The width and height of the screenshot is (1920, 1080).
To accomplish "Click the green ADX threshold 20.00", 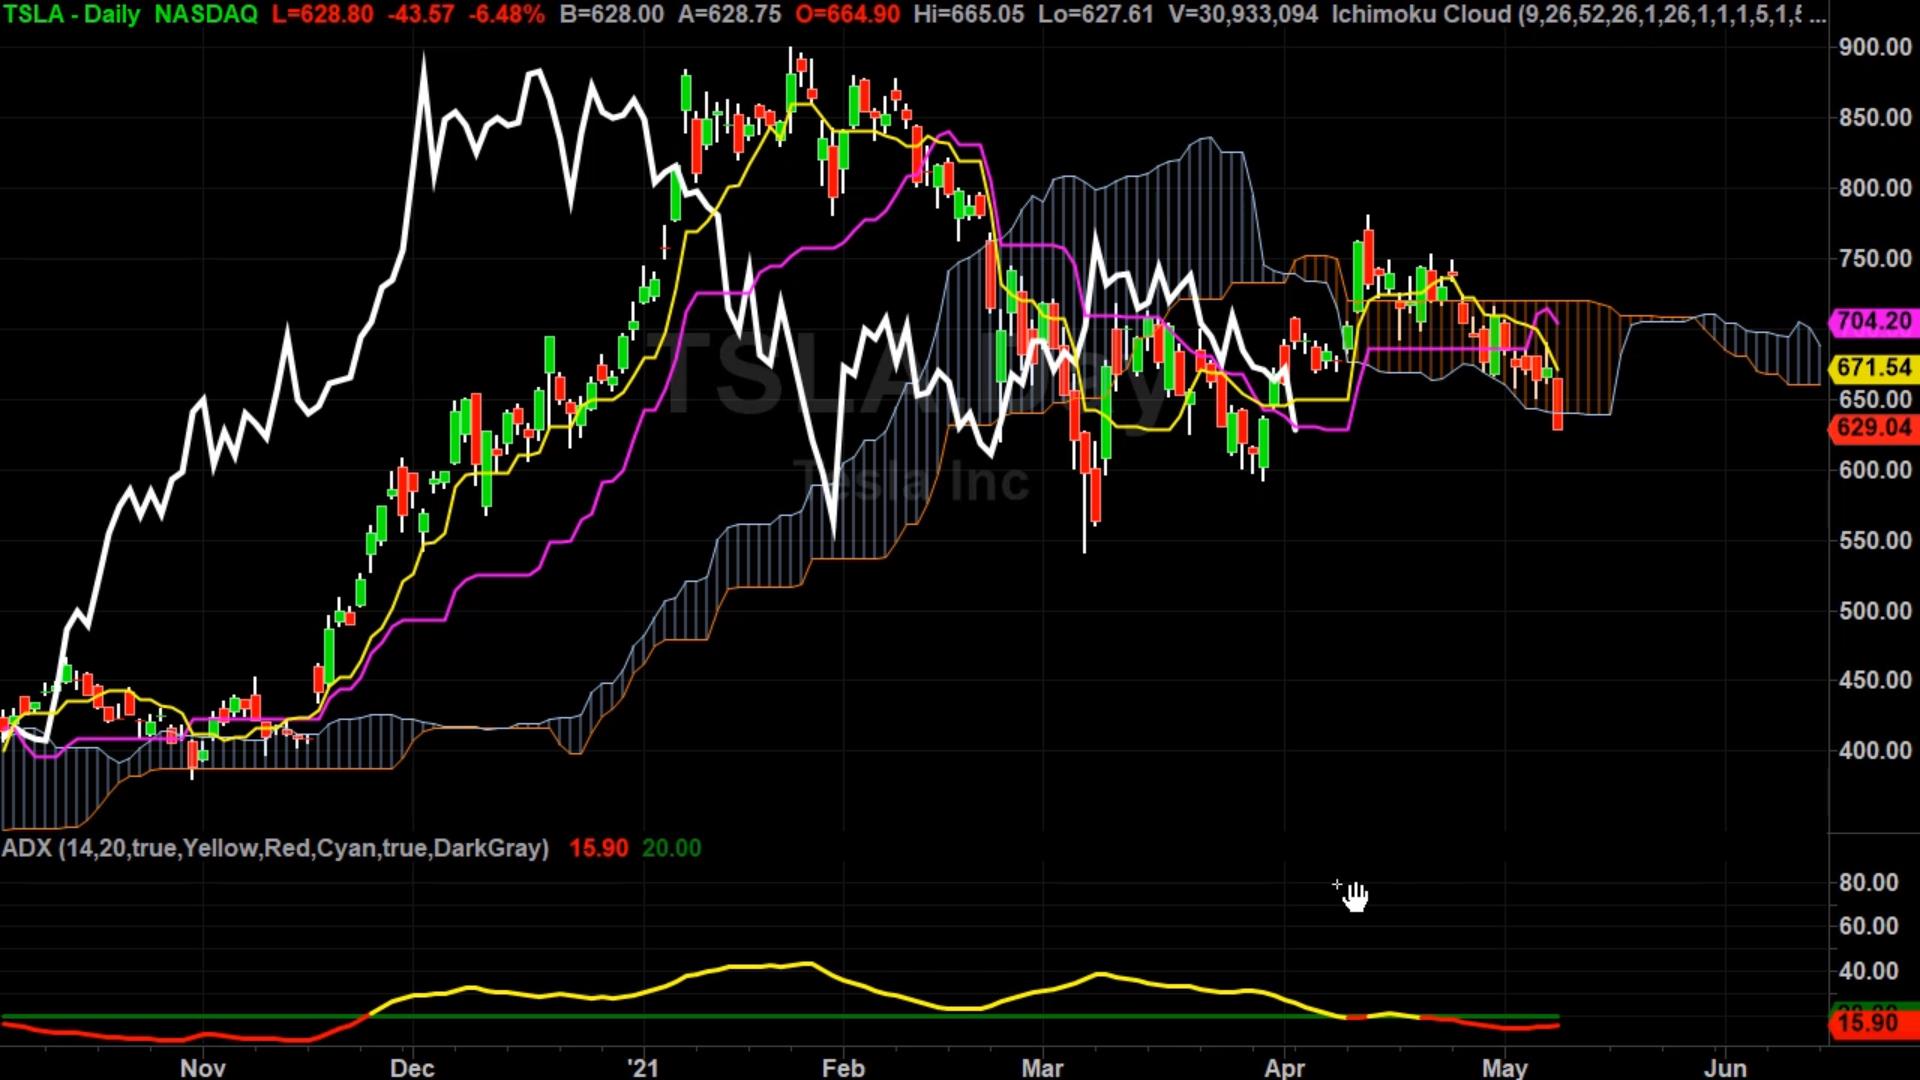I will tap(671, 848).
